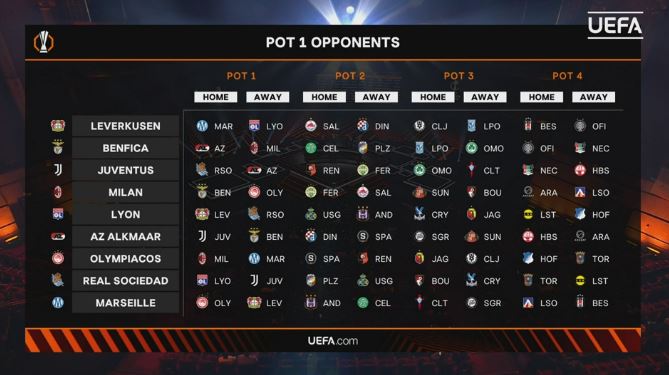The image size is (669, 375).
Task: Click the POT 1 OPPONENTS title
Action: coord(333,42)
